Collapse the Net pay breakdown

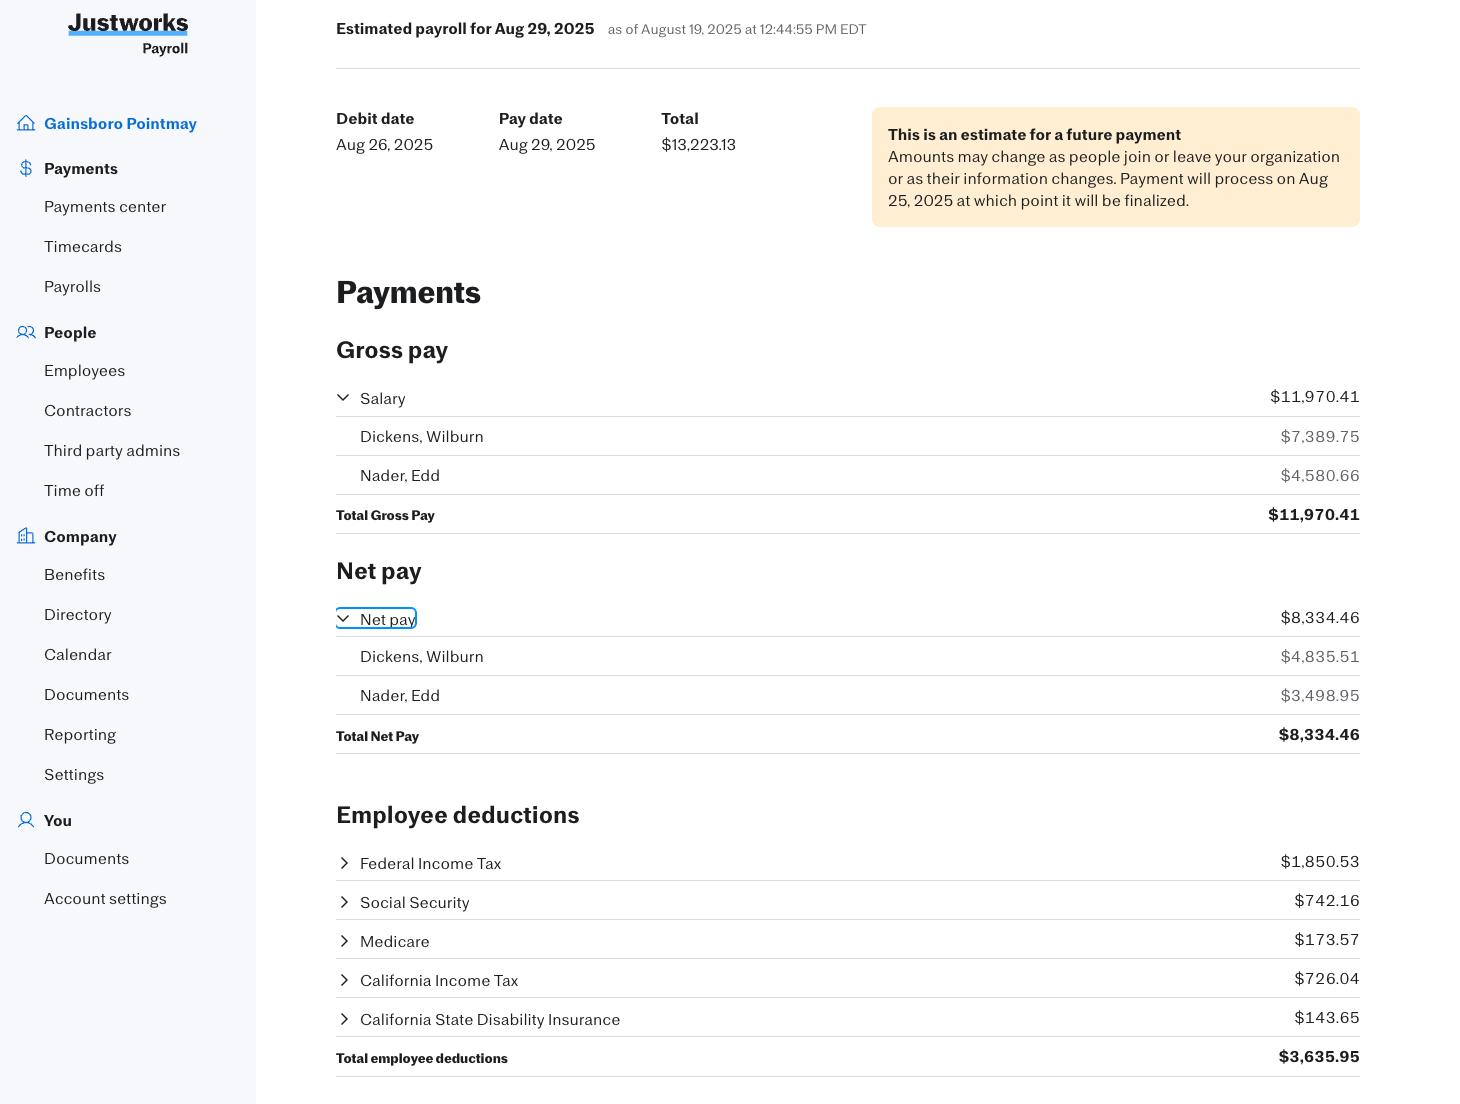(x=344, y=618)
